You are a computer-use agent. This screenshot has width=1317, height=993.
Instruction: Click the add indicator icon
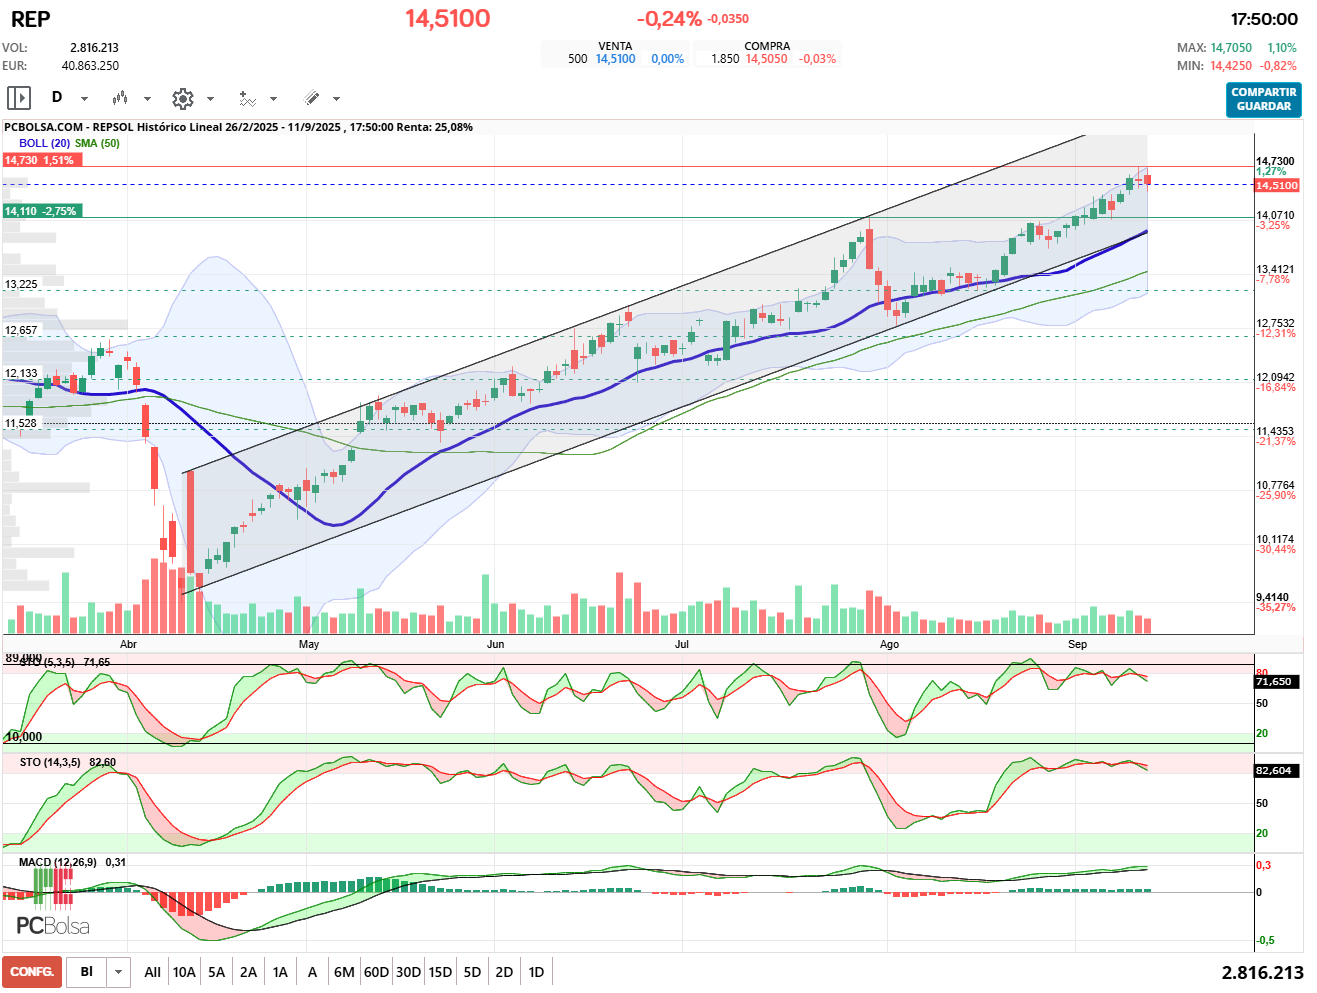pos(247,98)
